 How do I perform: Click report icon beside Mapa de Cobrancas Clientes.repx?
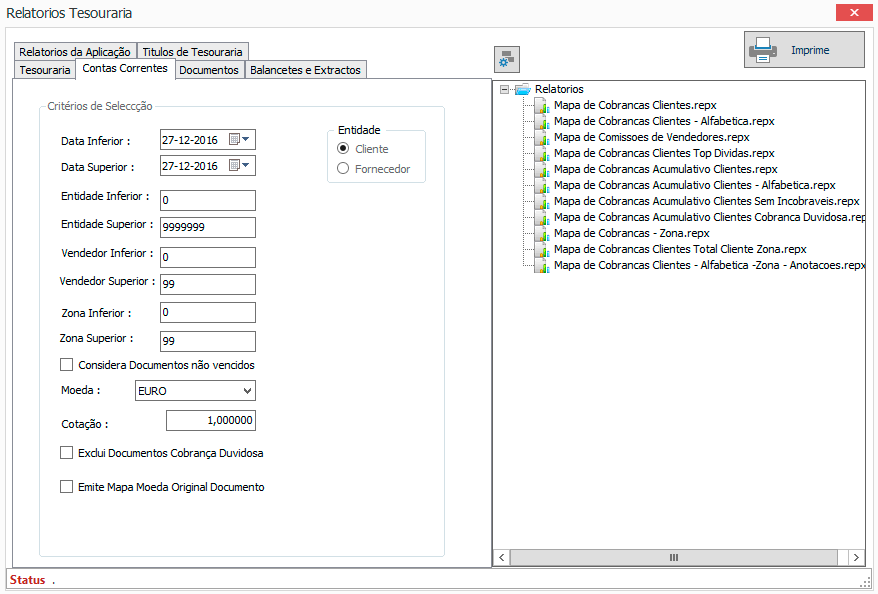541,105
